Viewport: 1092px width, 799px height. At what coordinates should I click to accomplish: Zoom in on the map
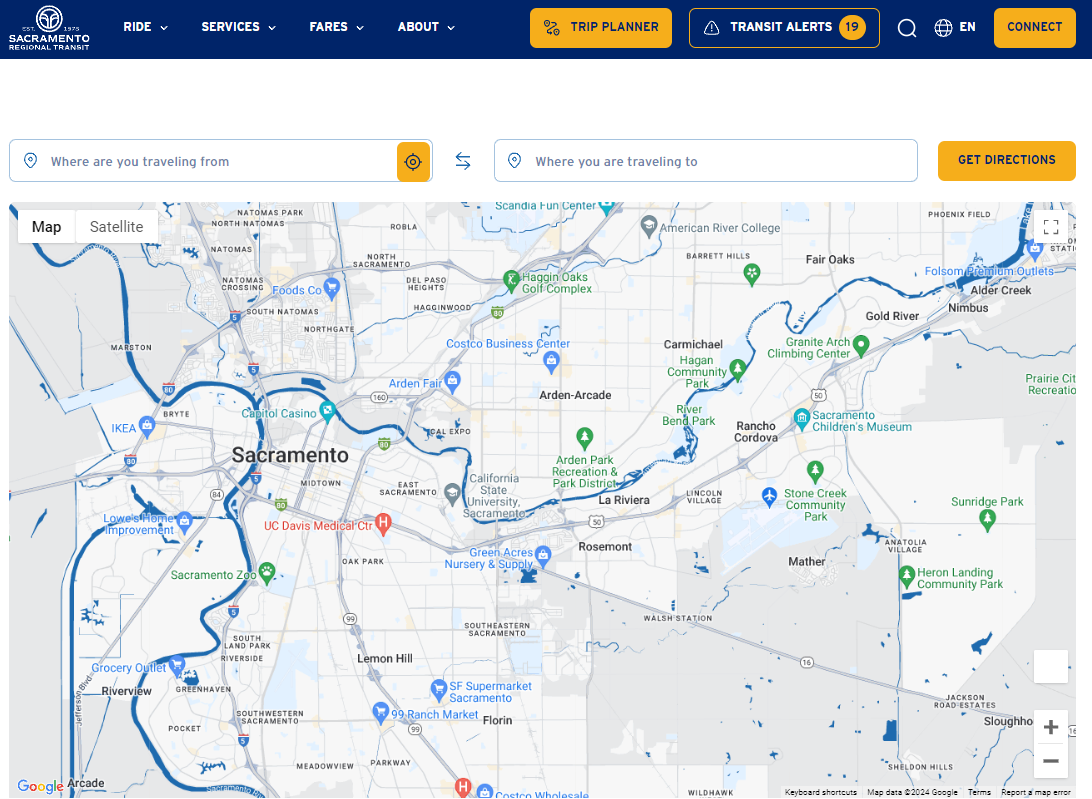pos(1051,728)
